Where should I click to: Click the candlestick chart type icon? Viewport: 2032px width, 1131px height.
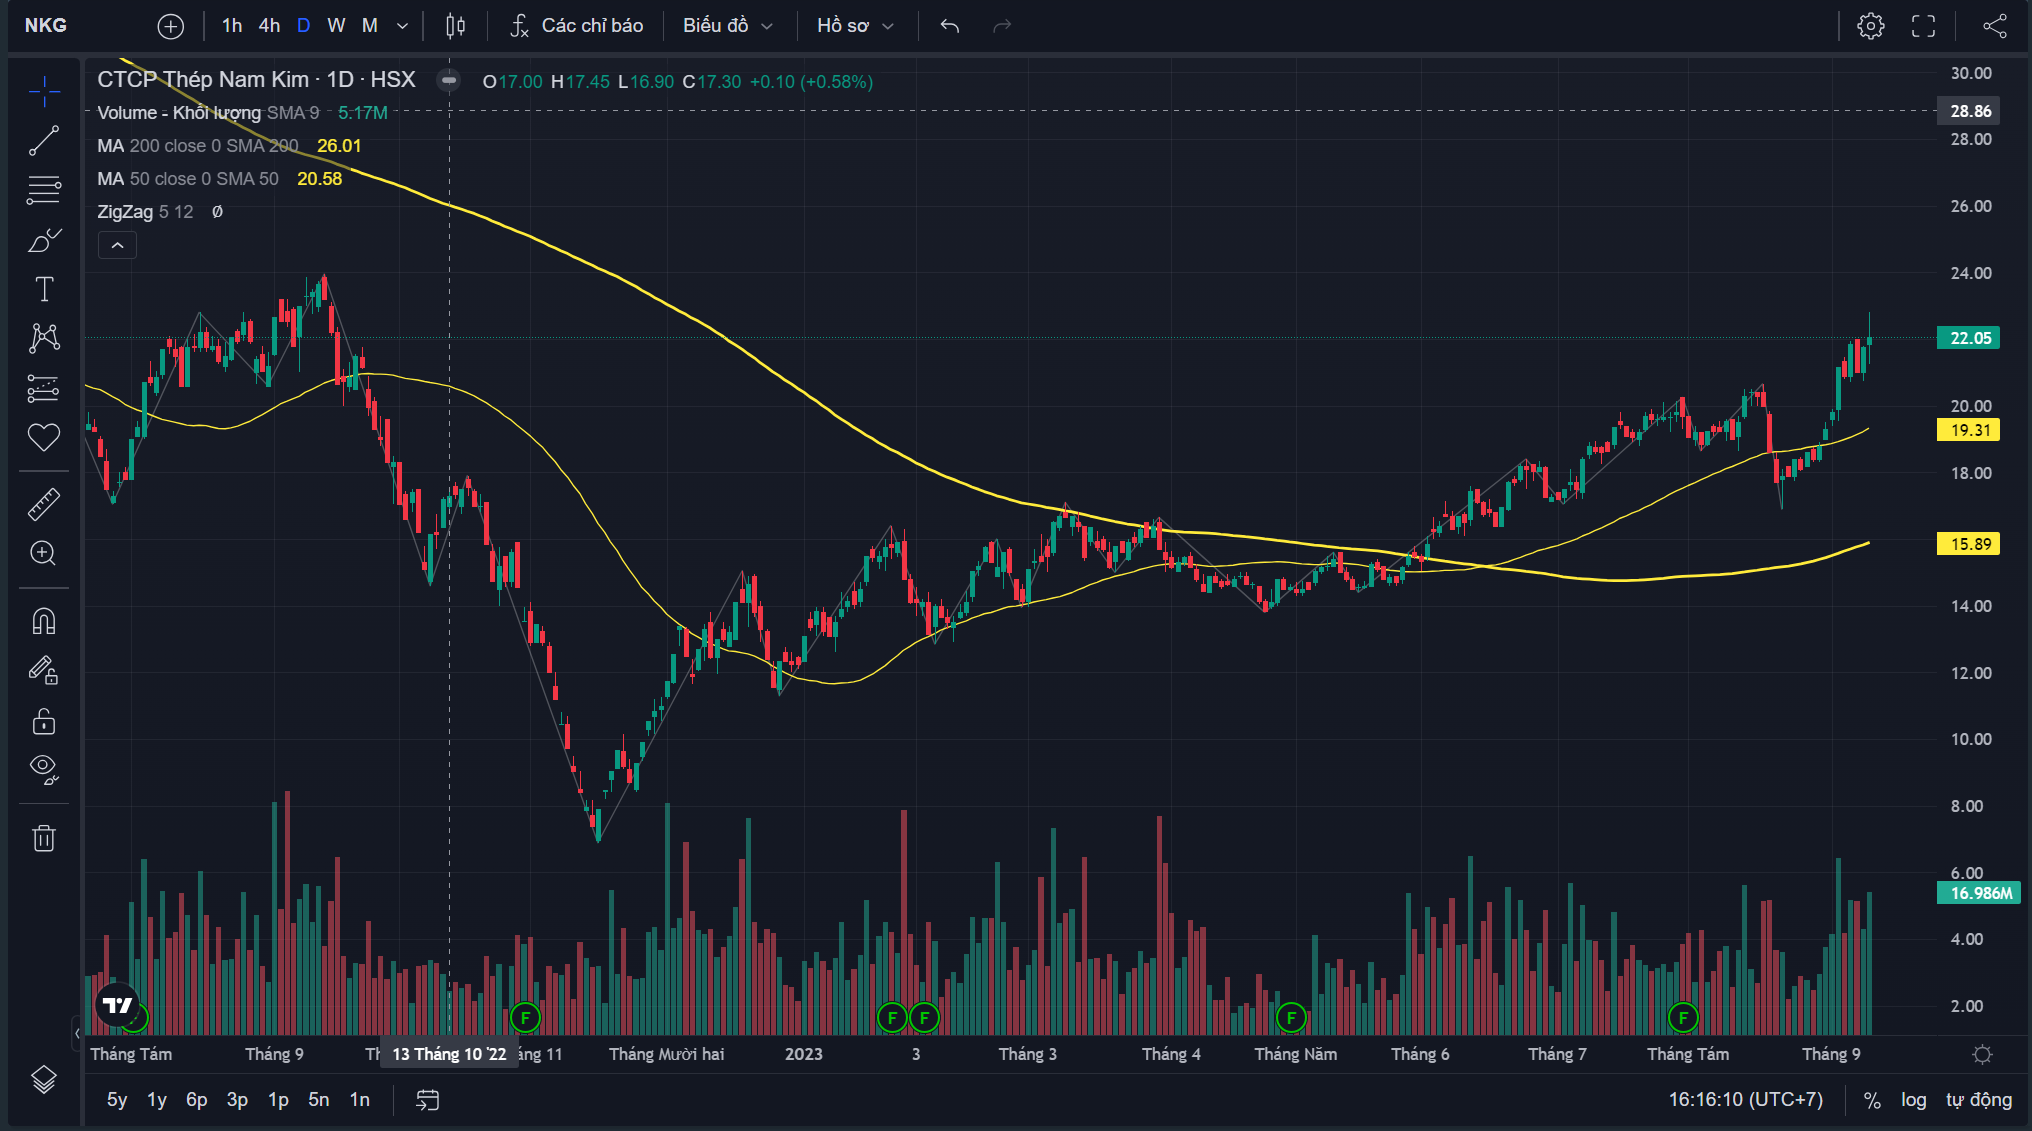pyautogui.click(x=455, y=26)
